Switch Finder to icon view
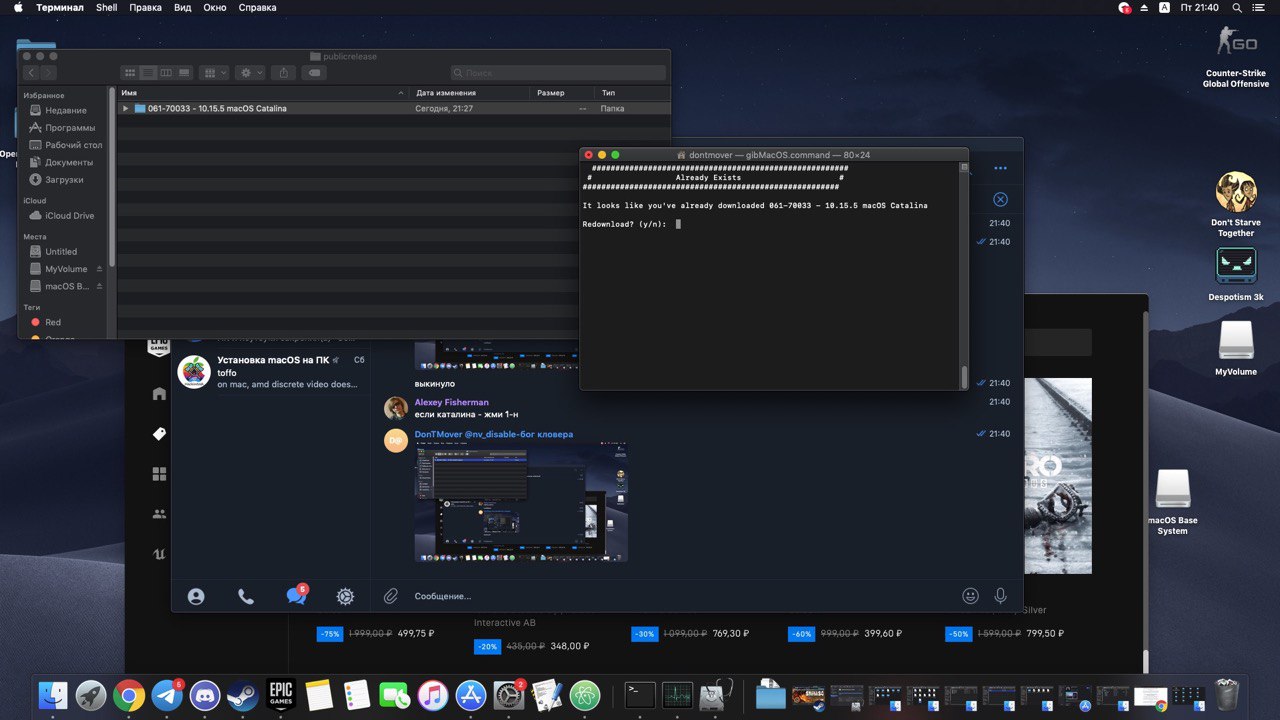This screenshot has height=720, width=1280. [129, 73]
